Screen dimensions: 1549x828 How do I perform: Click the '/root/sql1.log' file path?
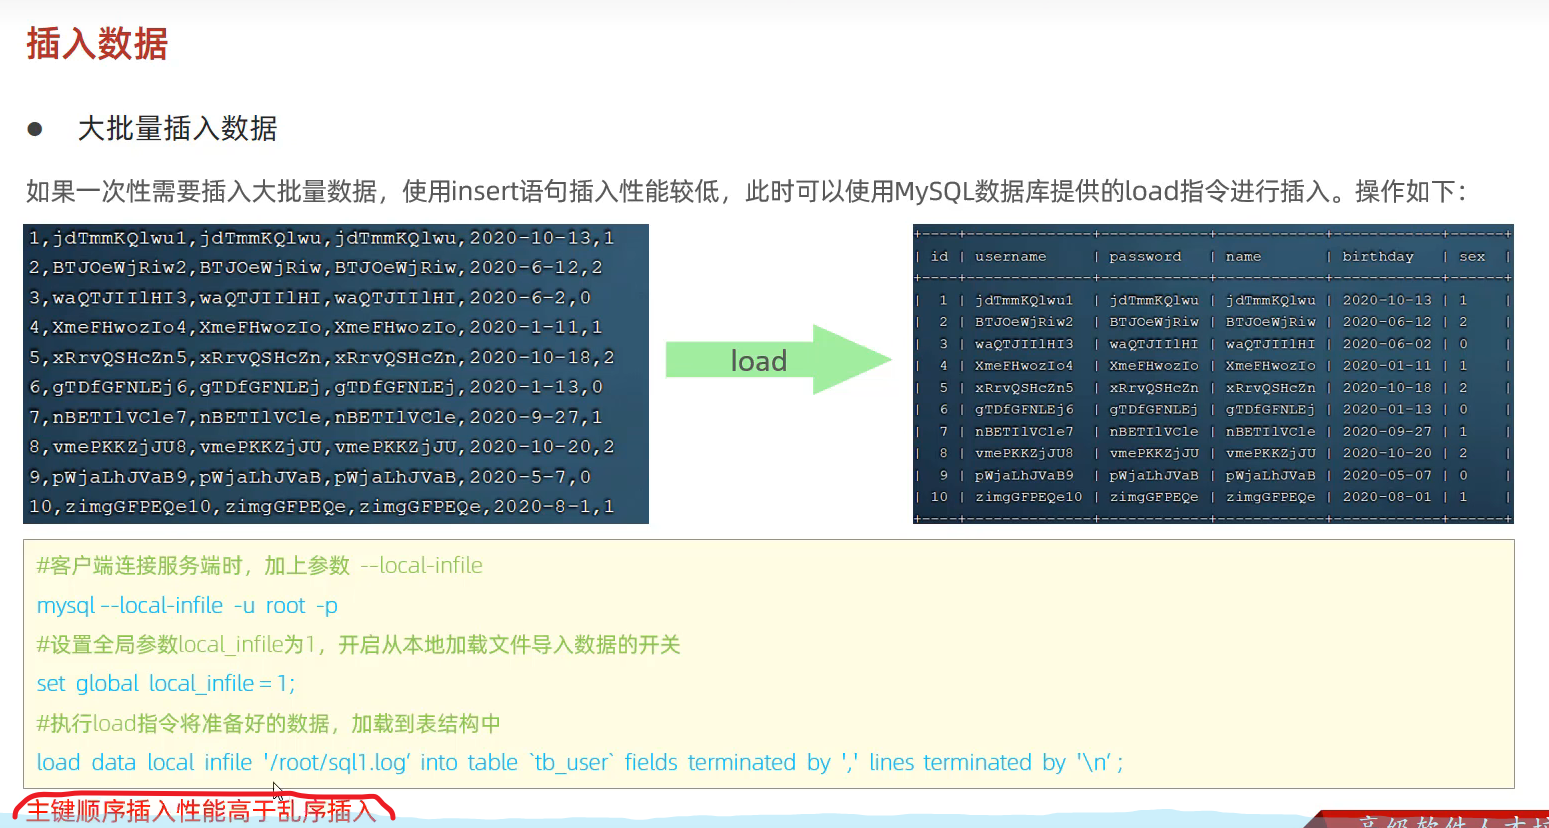(337, 762)
